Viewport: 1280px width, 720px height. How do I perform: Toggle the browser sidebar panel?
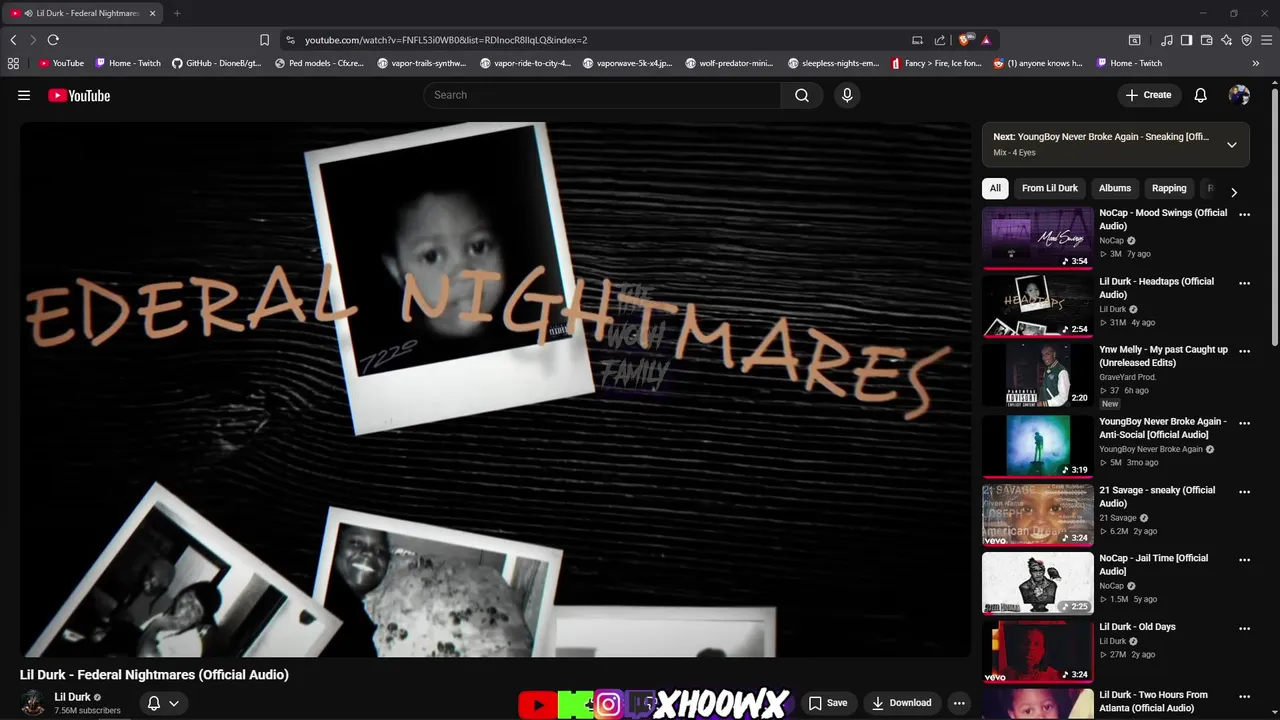1186,40
